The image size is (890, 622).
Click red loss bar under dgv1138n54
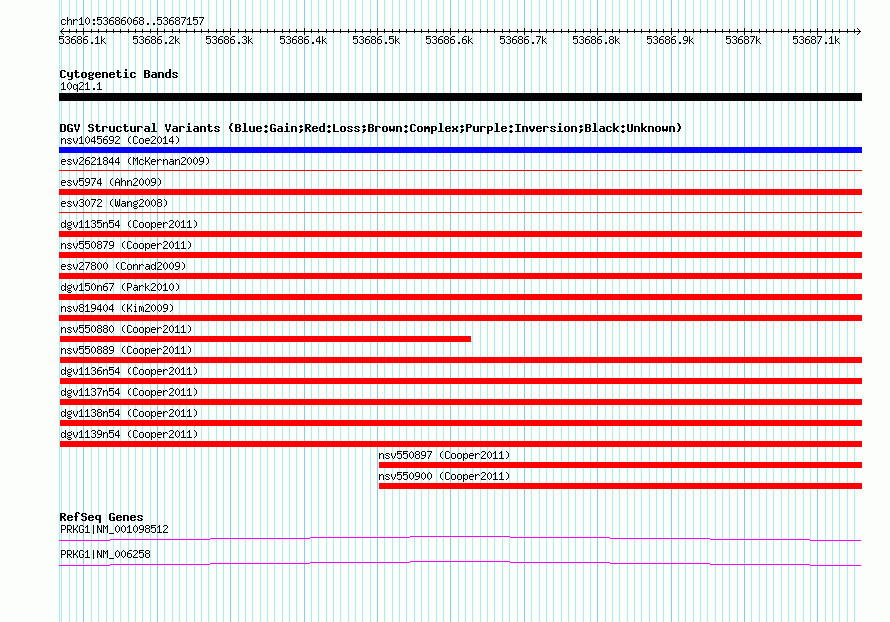[460, 423]
